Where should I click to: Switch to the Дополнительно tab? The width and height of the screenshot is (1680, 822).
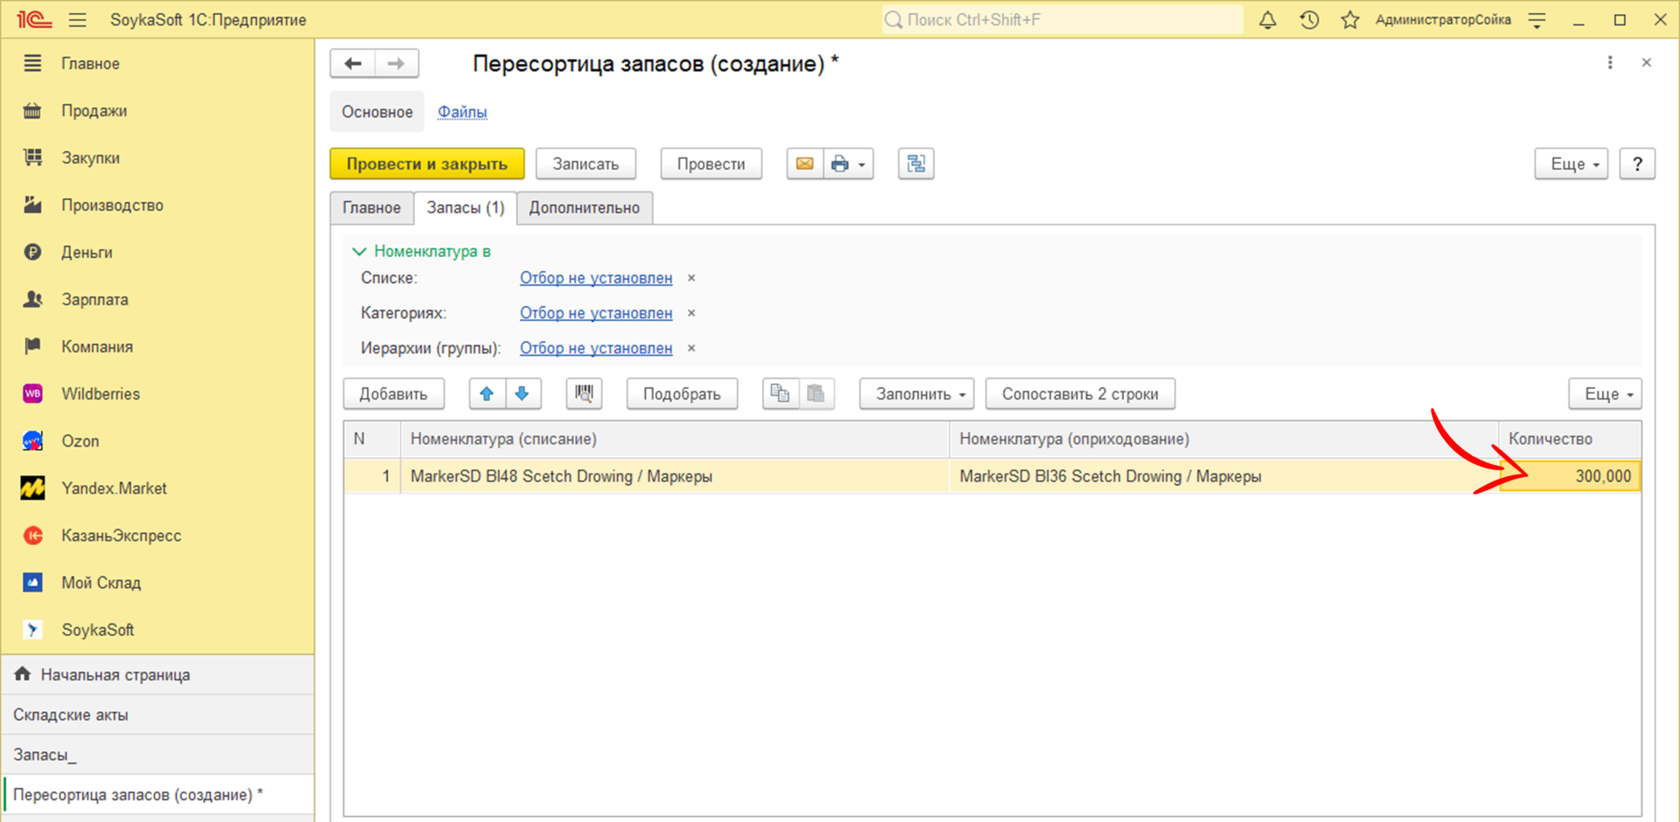click(x=584, y=208)
